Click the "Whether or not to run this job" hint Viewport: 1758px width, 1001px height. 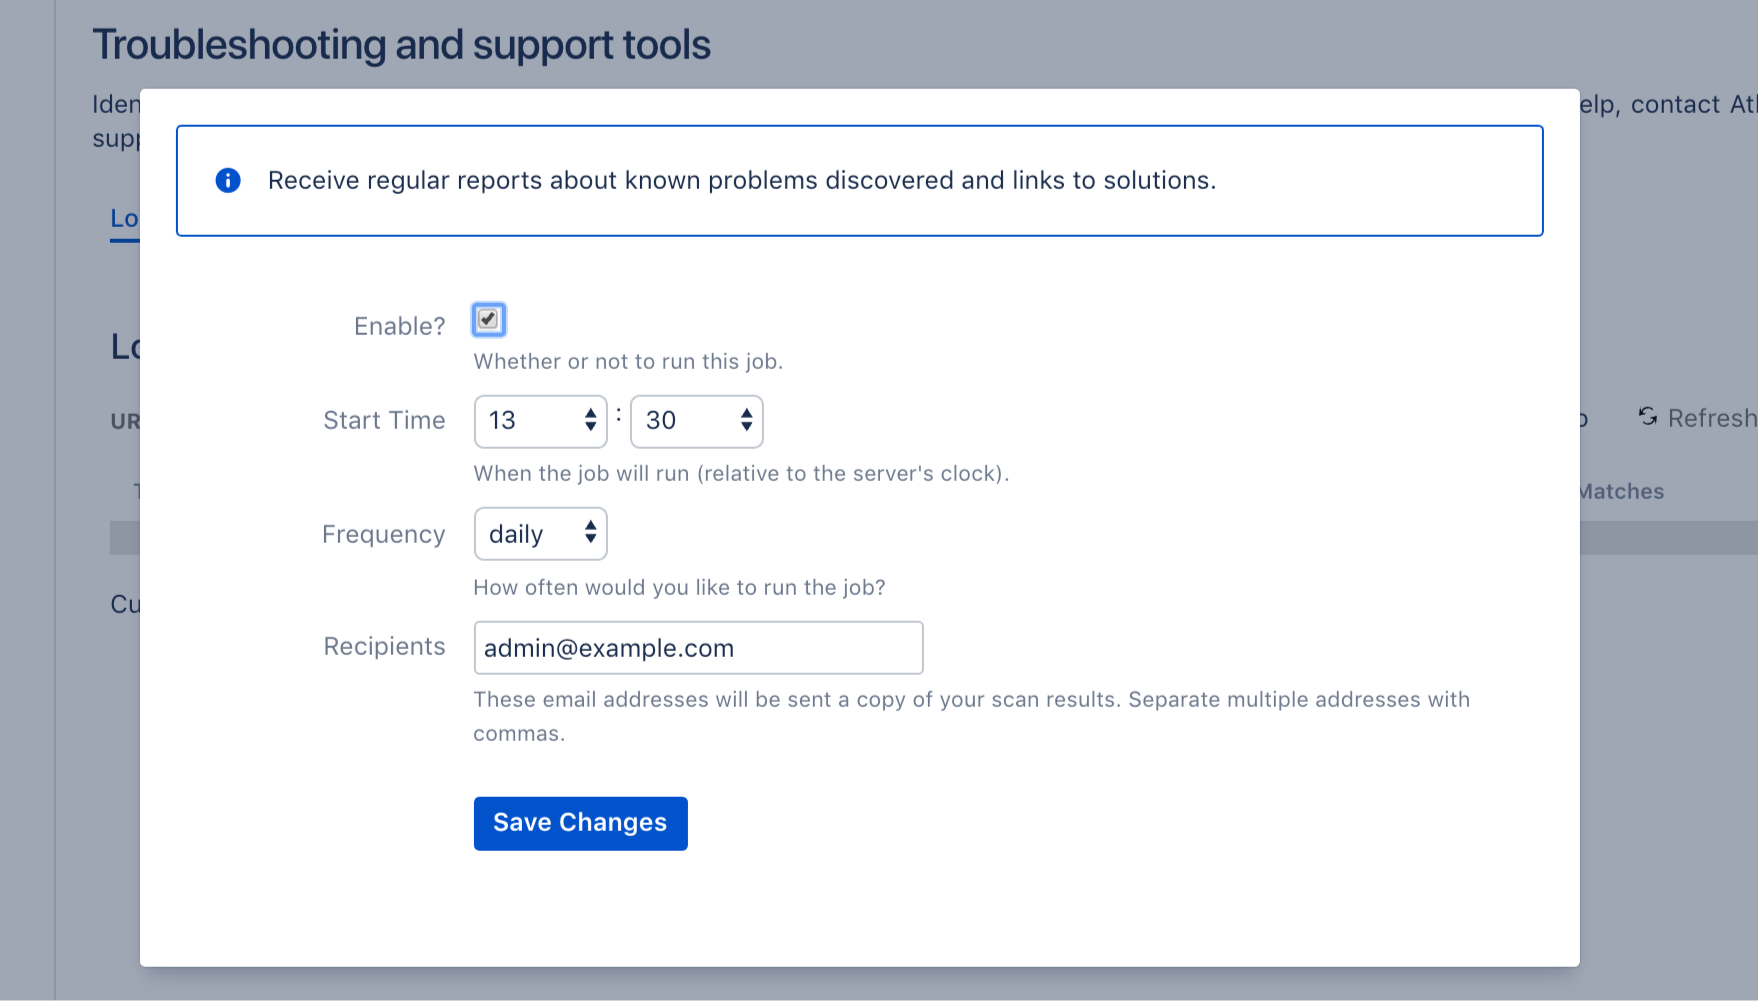627,362
